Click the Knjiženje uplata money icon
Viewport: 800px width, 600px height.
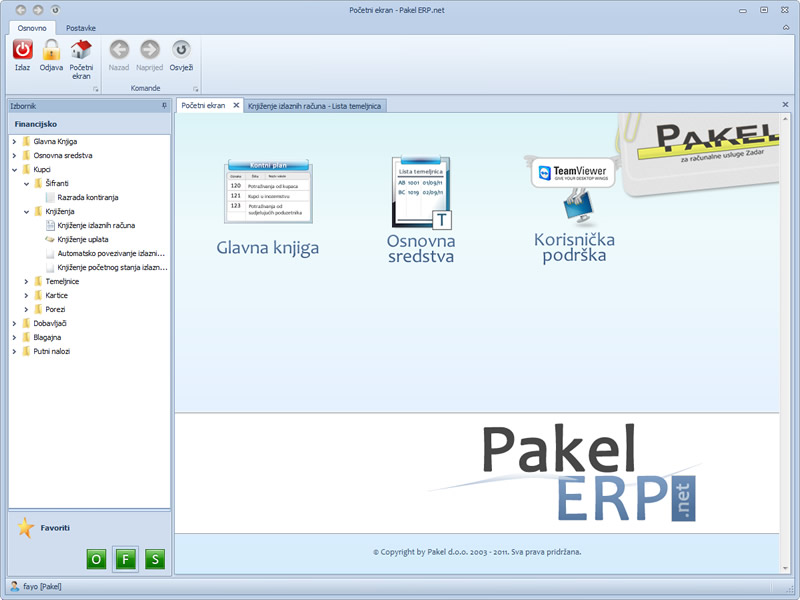click(49, 239)
